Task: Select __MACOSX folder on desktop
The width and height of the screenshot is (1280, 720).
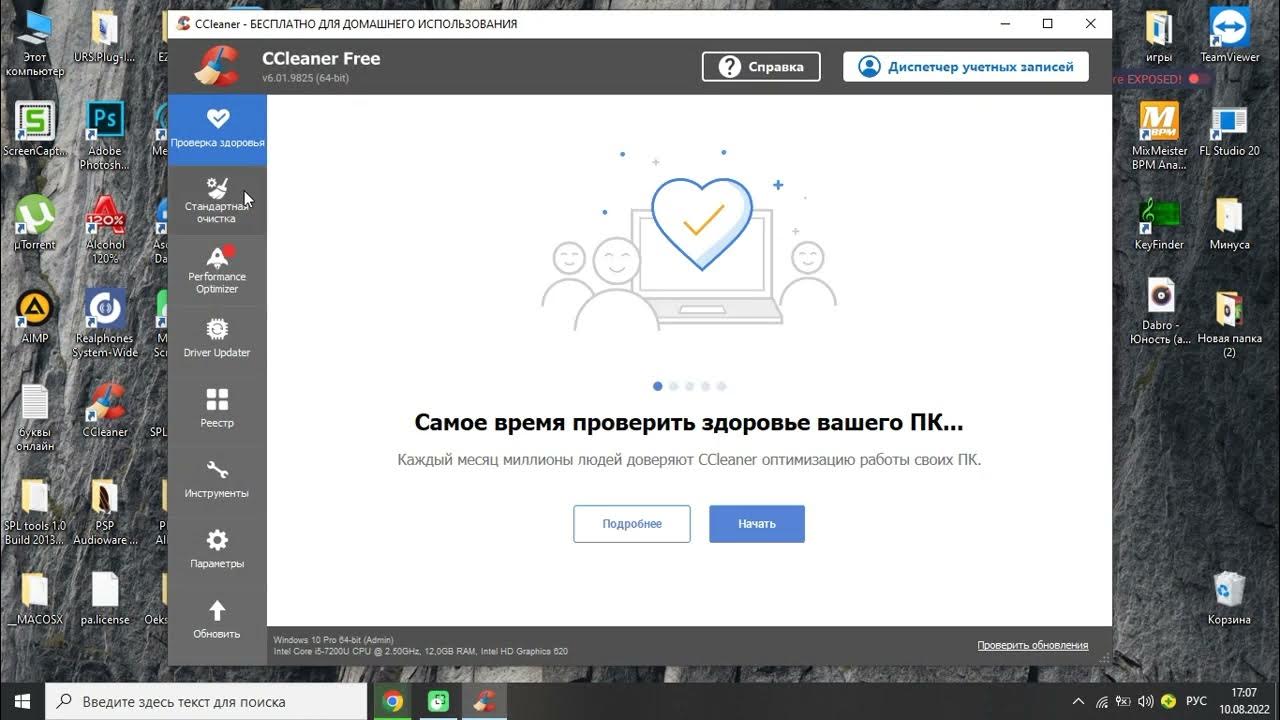Action: coord(35,598)
